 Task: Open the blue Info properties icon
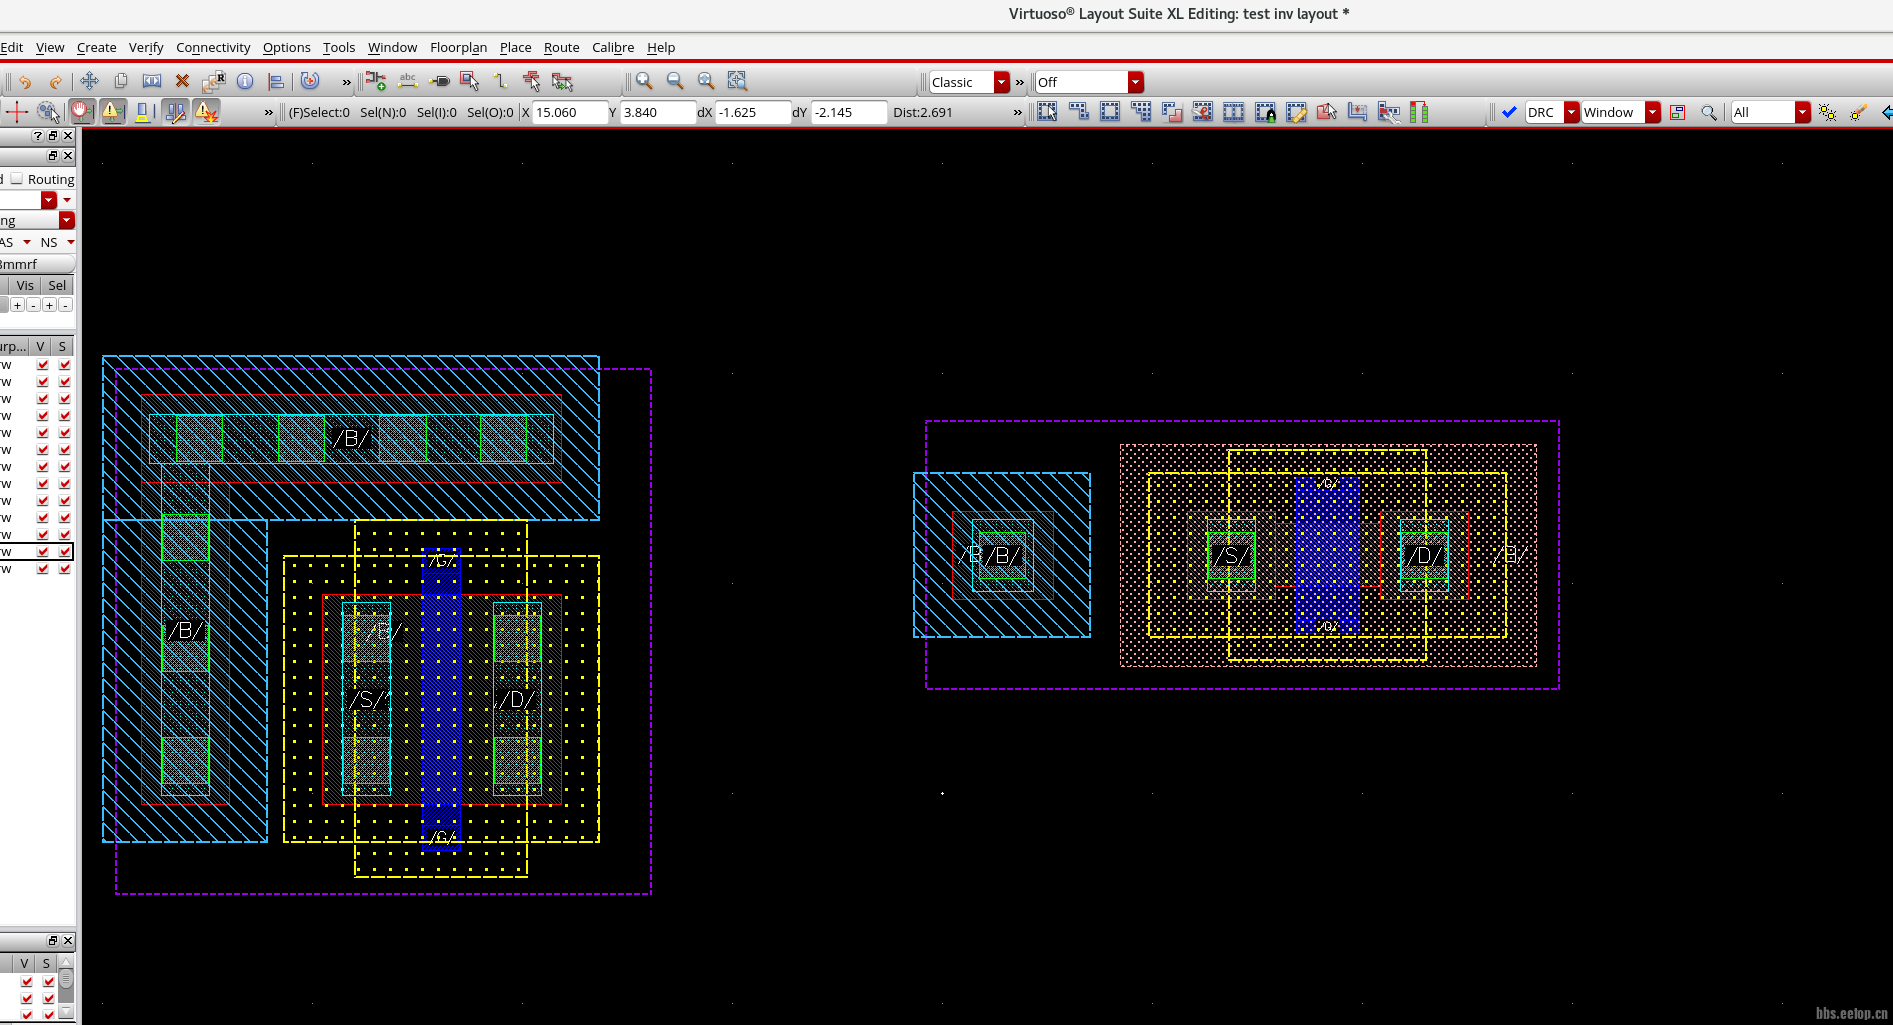[x=245, y=81]
